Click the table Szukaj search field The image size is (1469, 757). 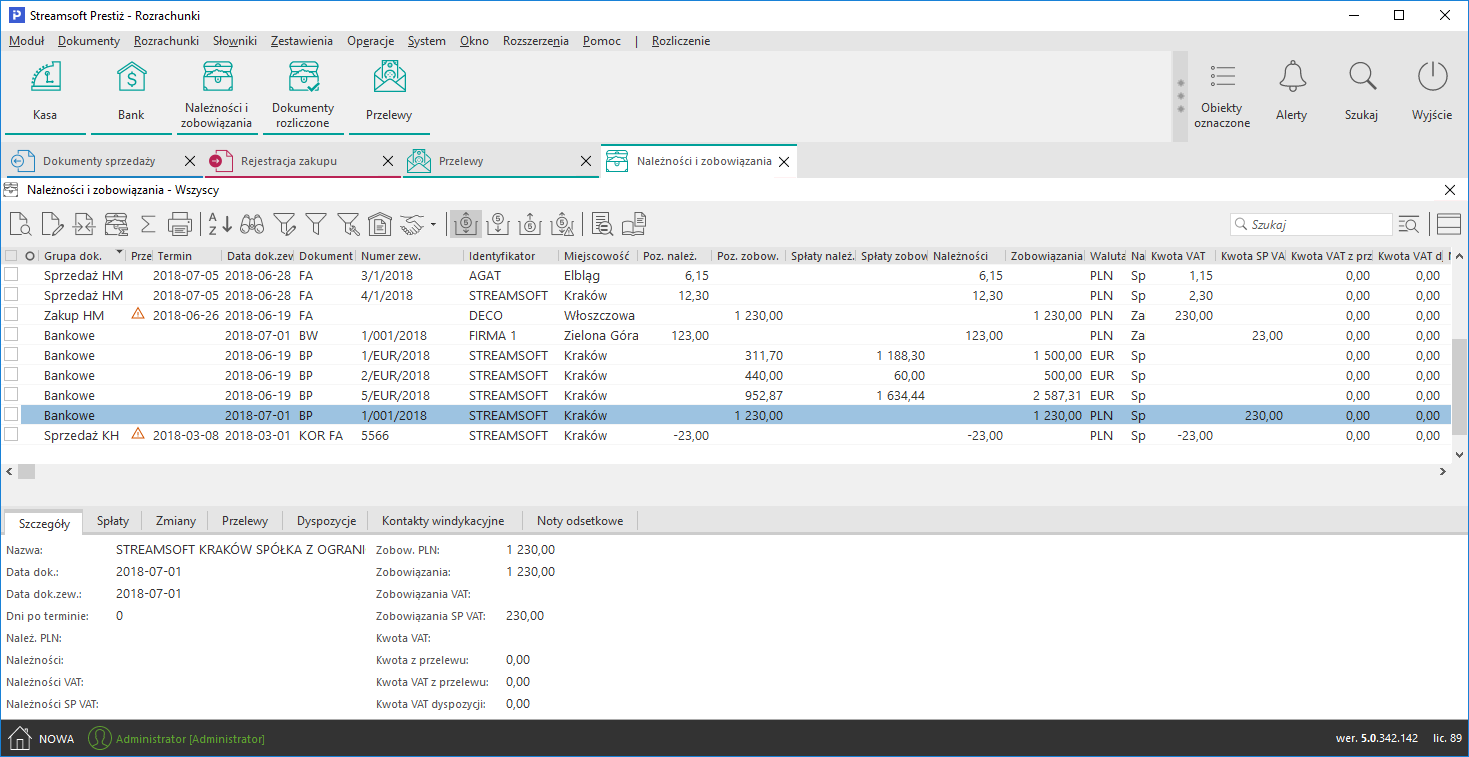coord(1311,225)
